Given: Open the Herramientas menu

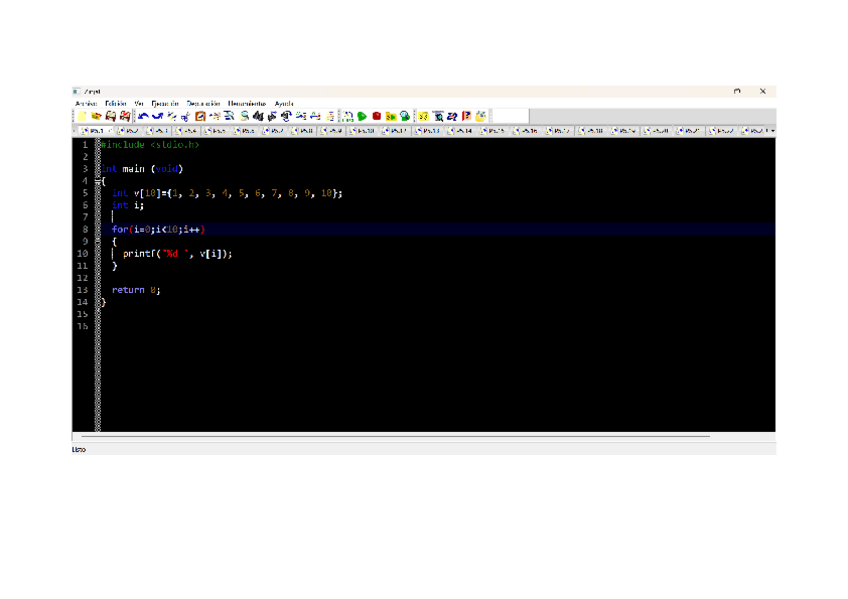Looking at the screenshot, I should click(x=246, y=103).
